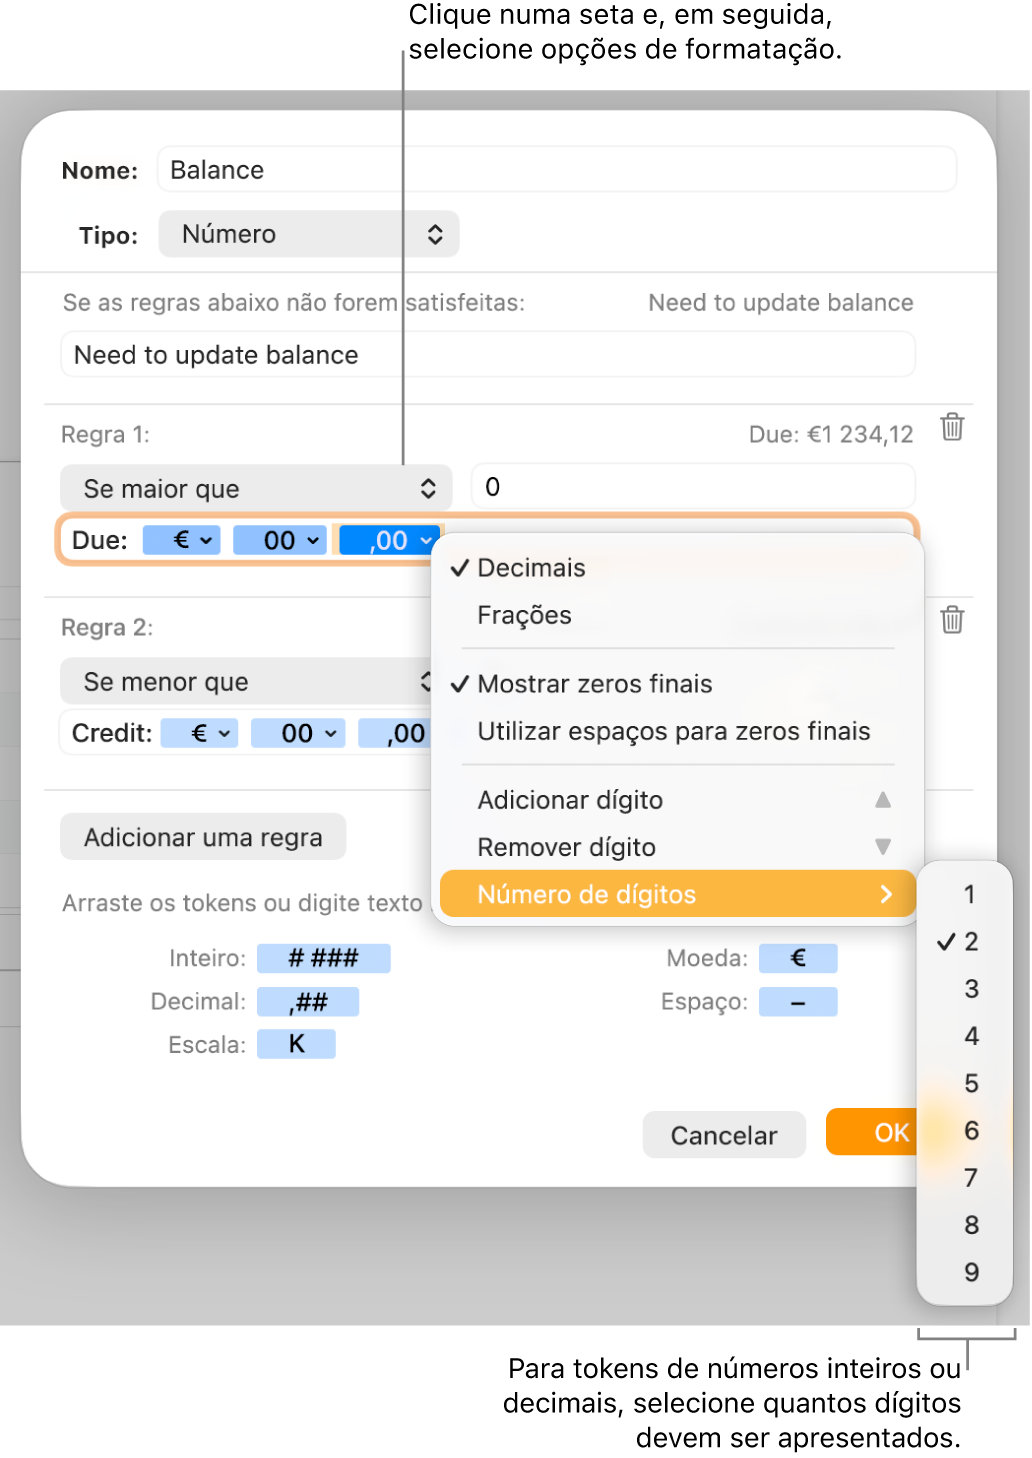The image size is (1032, 1458).
Task: Open the Tipo Número dropdown
Action: point(309,234)
